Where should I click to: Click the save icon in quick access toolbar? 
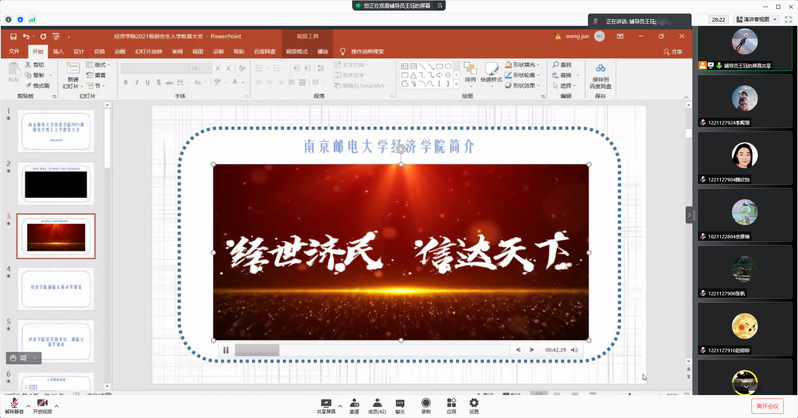coord(12,36)
